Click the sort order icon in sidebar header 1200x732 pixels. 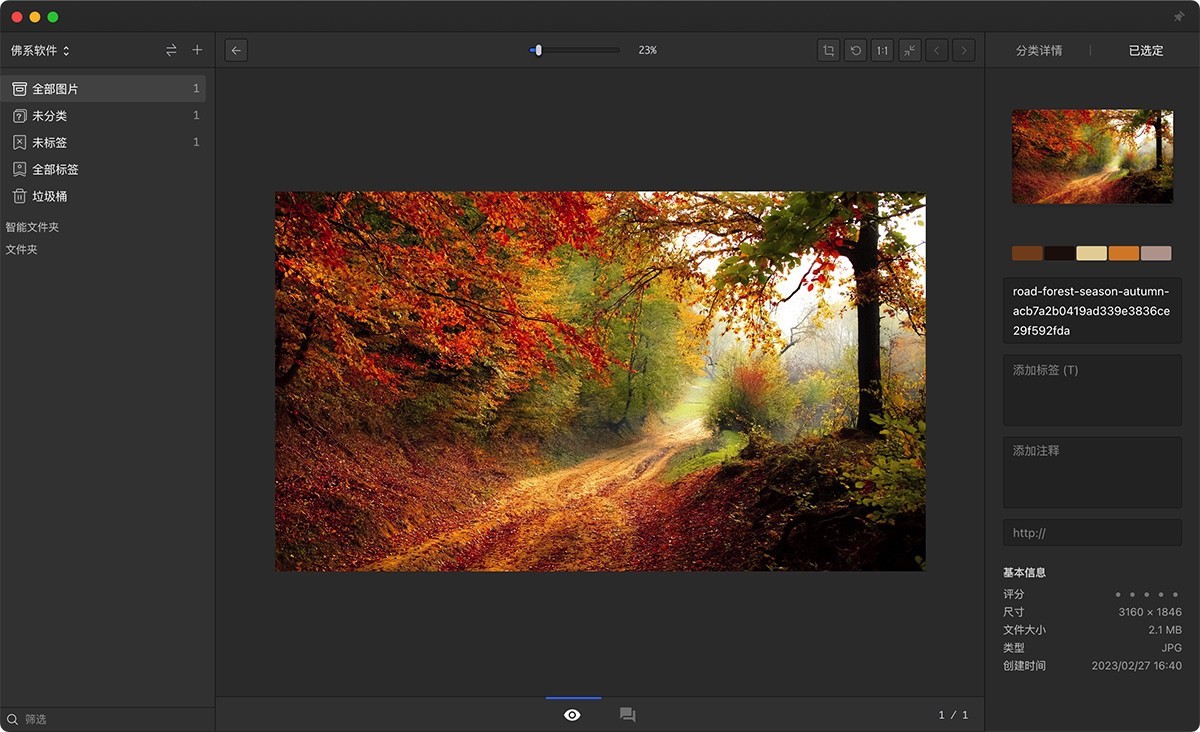[x=170, y=50]
